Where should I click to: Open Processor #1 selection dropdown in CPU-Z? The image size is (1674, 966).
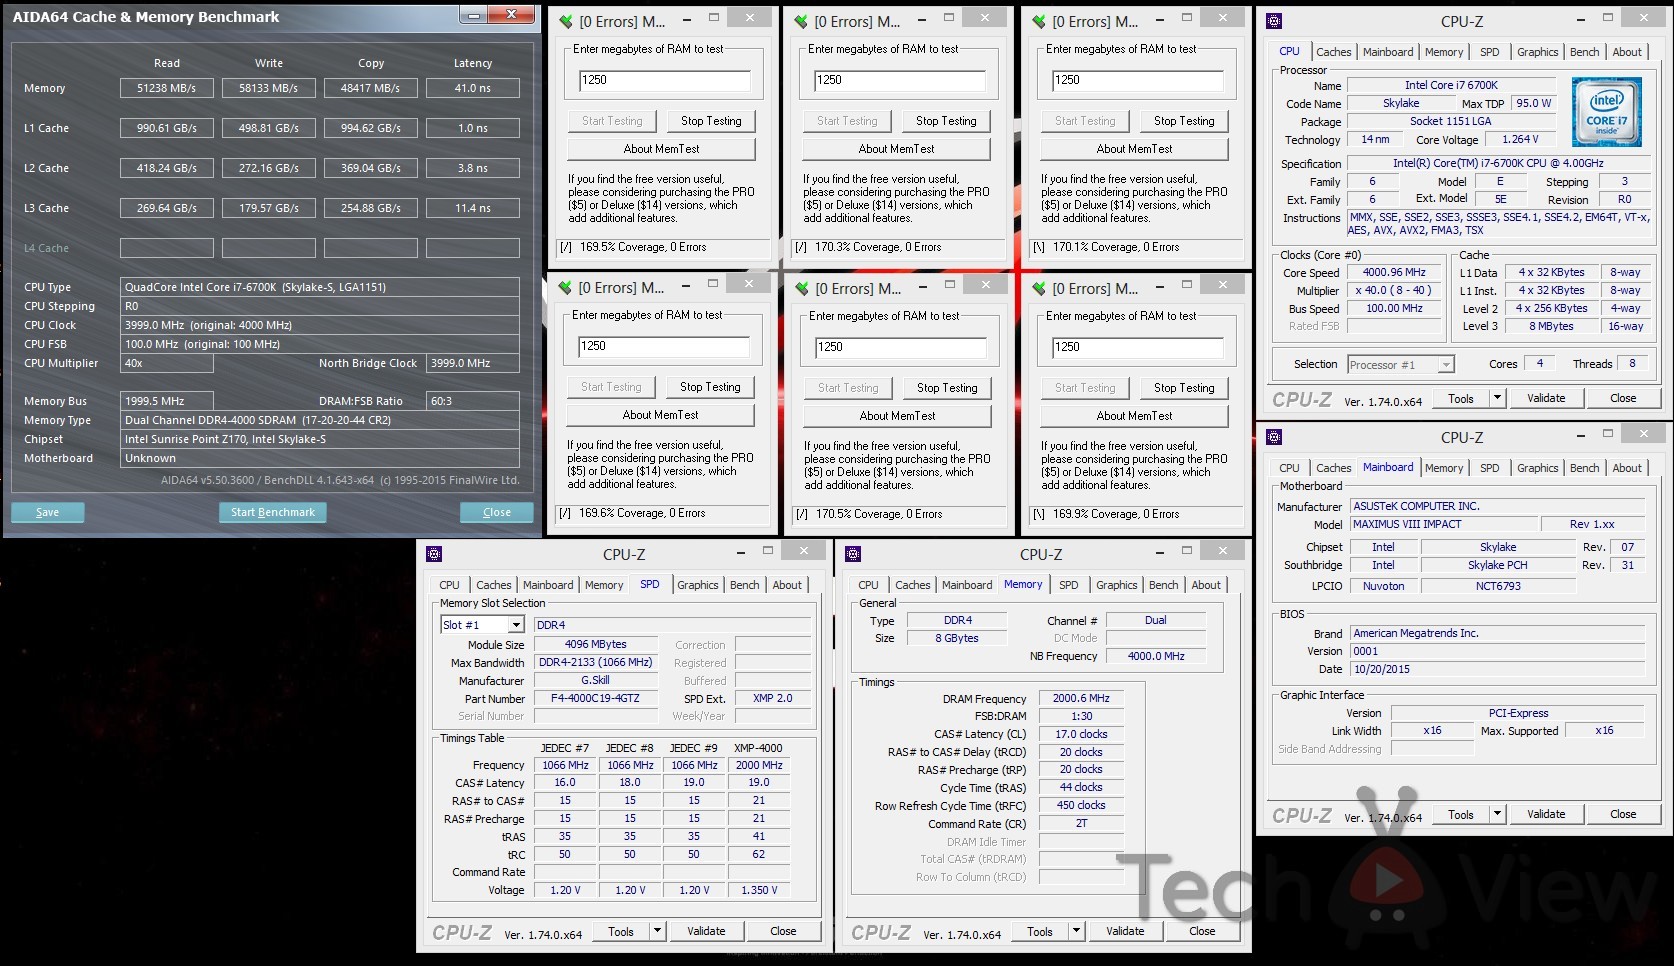click(1400, 365)
